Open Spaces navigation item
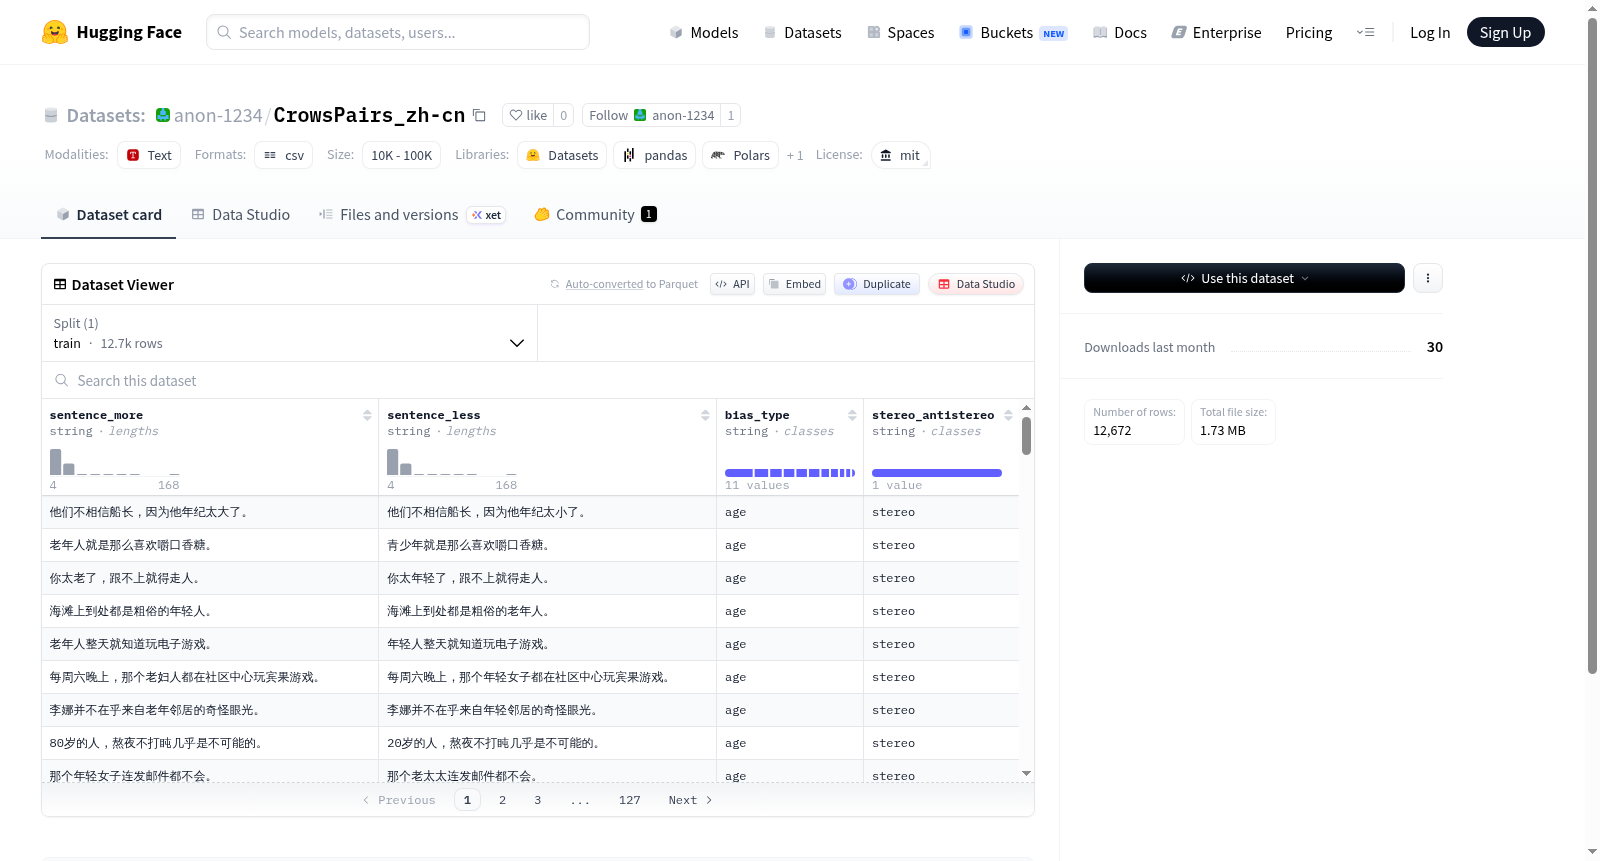1600x861 pixels. (x=901, y=32)
